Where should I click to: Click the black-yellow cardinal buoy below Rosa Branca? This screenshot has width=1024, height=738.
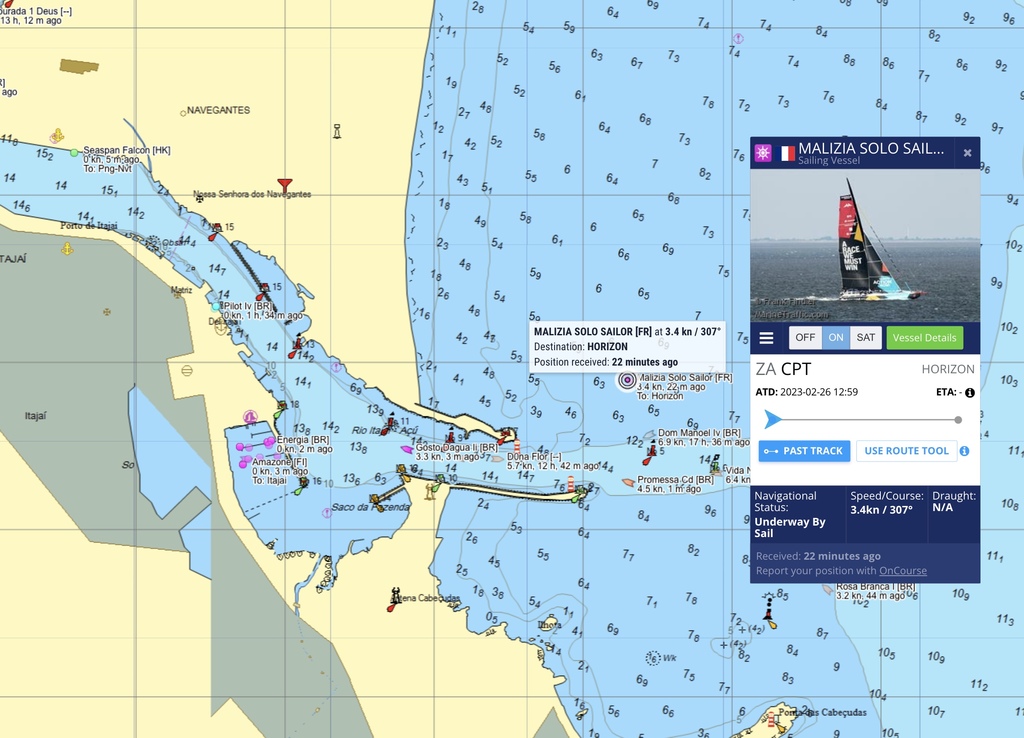[769, 610]
